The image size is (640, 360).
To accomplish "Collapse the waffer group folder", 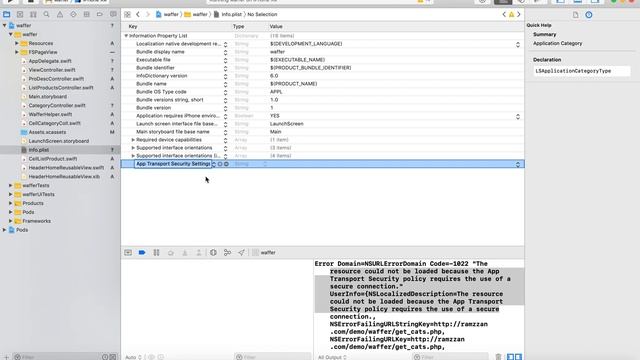I will (11, 34).
